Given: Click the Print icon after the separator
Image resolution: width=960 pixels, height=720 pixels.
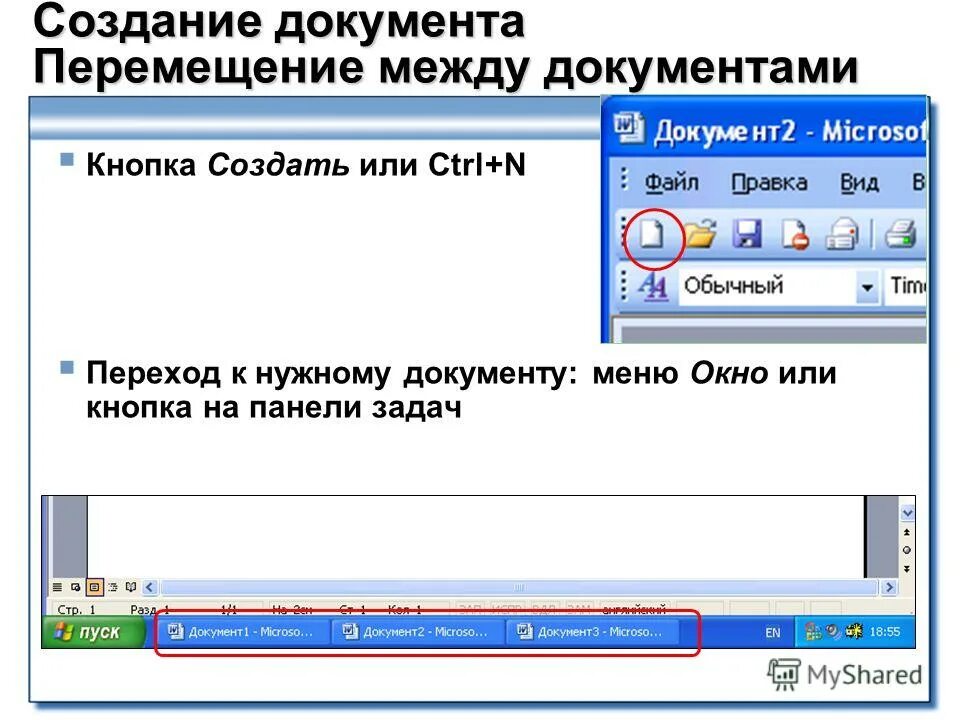Looking at the screenshot, I should pyautogui.click(x=901, y=234).
